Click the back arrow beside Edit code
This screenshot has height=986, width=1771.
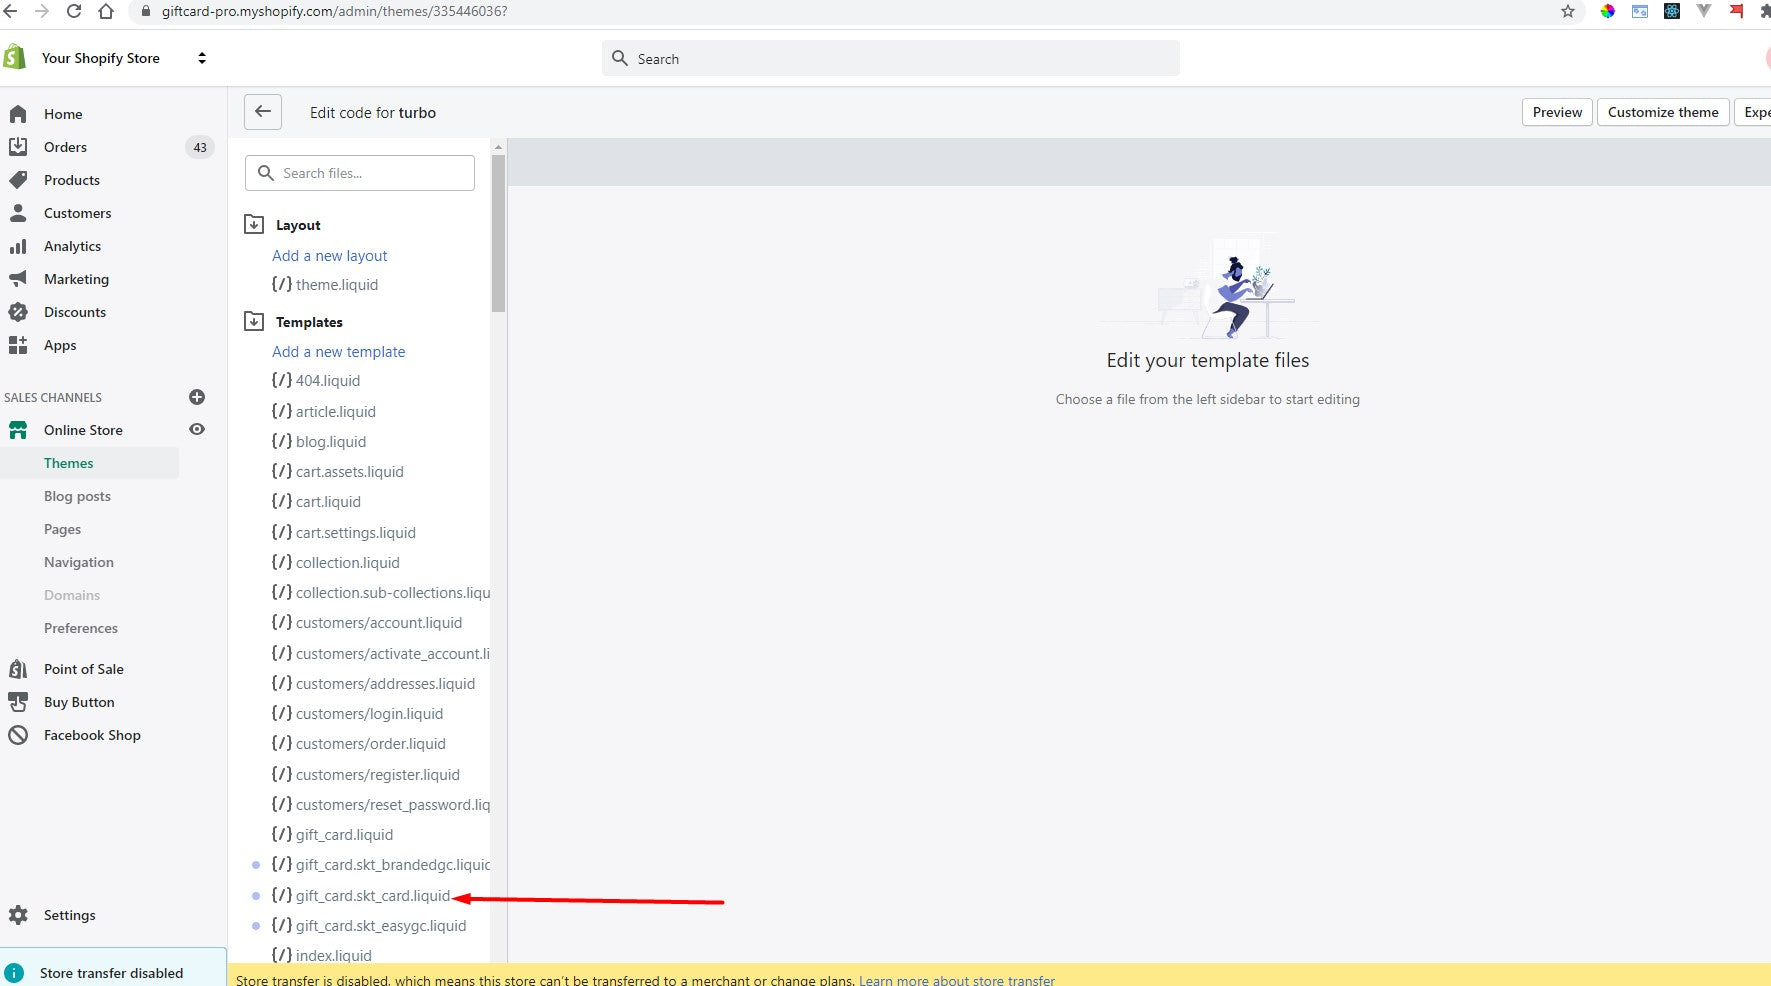click(262, 112)
